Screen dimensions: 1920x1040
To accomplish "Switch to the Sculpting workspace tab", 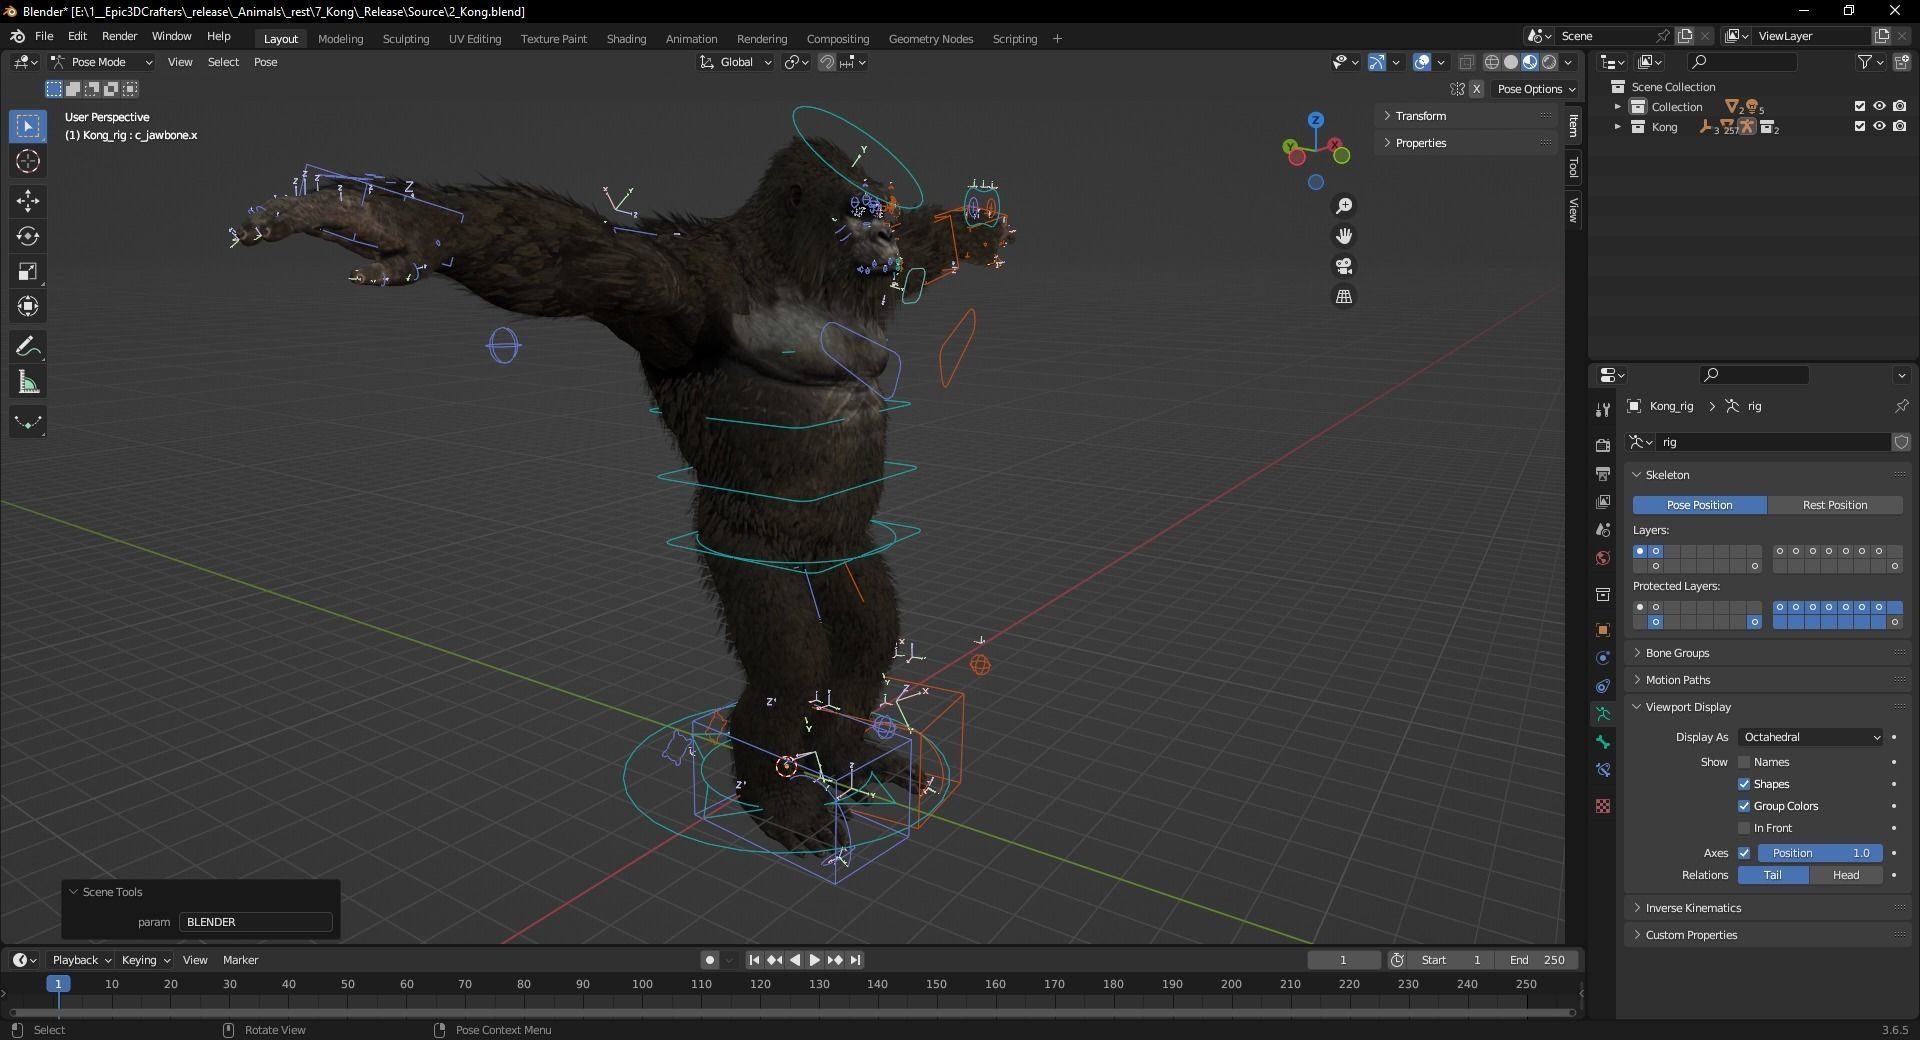I will coord(406,39).
